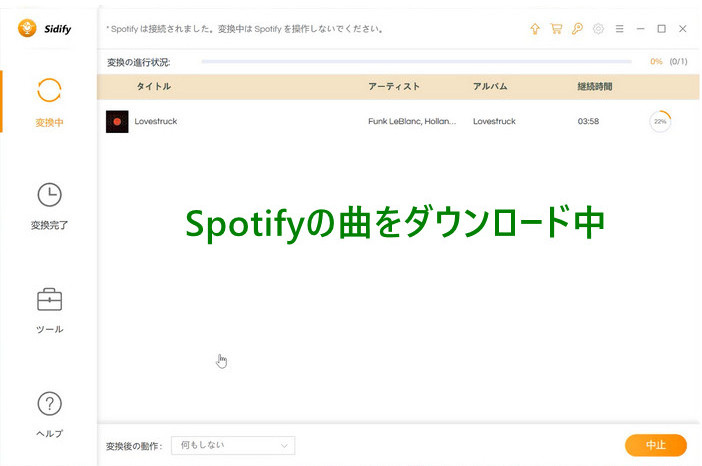Click the タイトル column header
Screen dimensions: 702x466
point(154,86)
